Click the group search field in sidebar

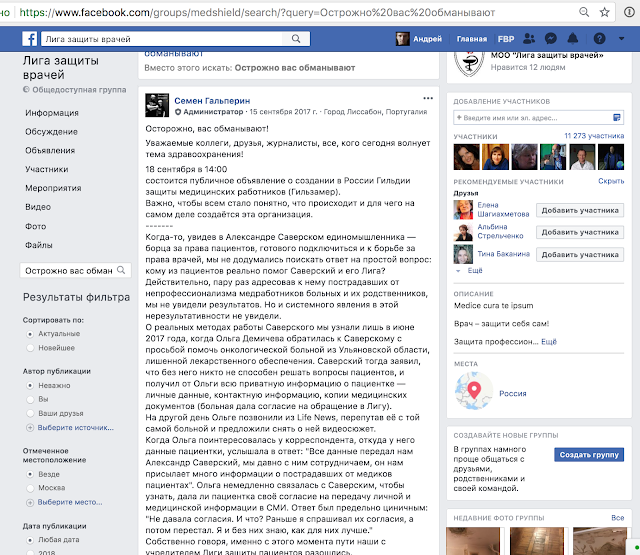coord(76,271)
